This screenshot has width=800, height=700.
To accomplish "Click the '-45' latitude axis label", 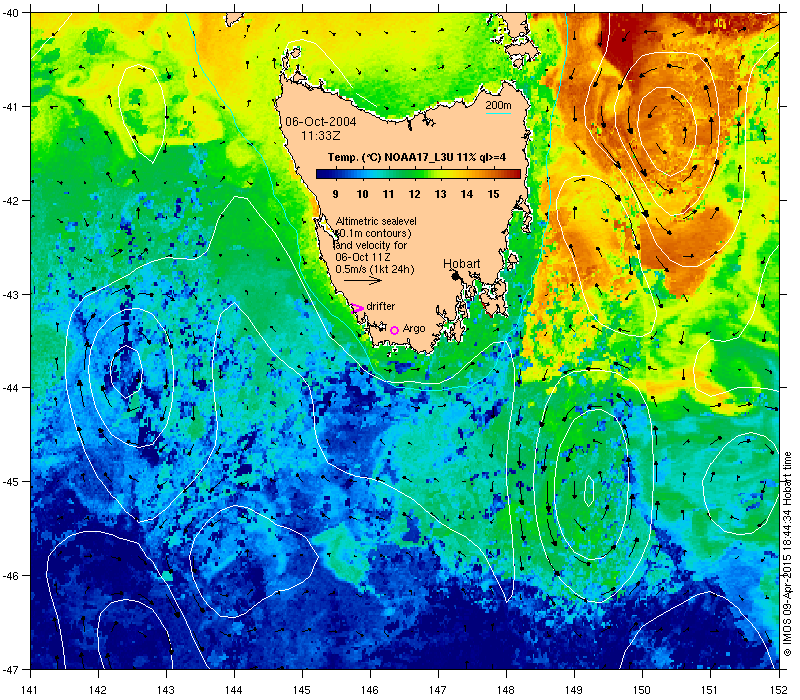I will click(10, 482).
